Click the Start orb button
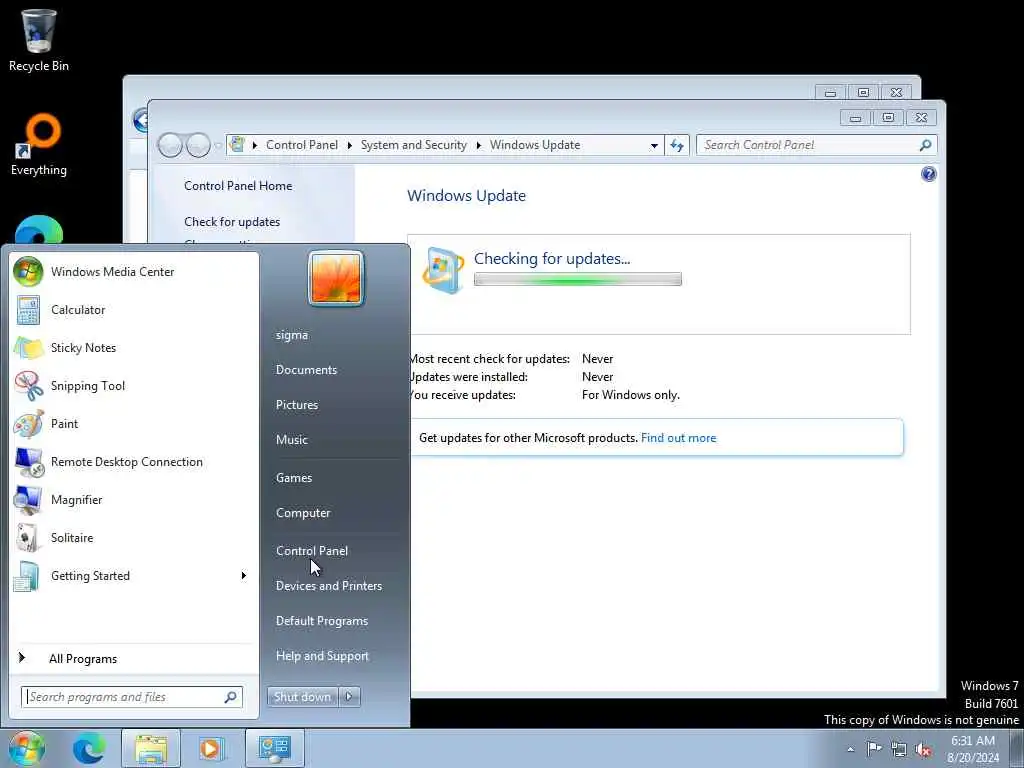This screenshot has height=768, width=1024. (x=27, y=748)
